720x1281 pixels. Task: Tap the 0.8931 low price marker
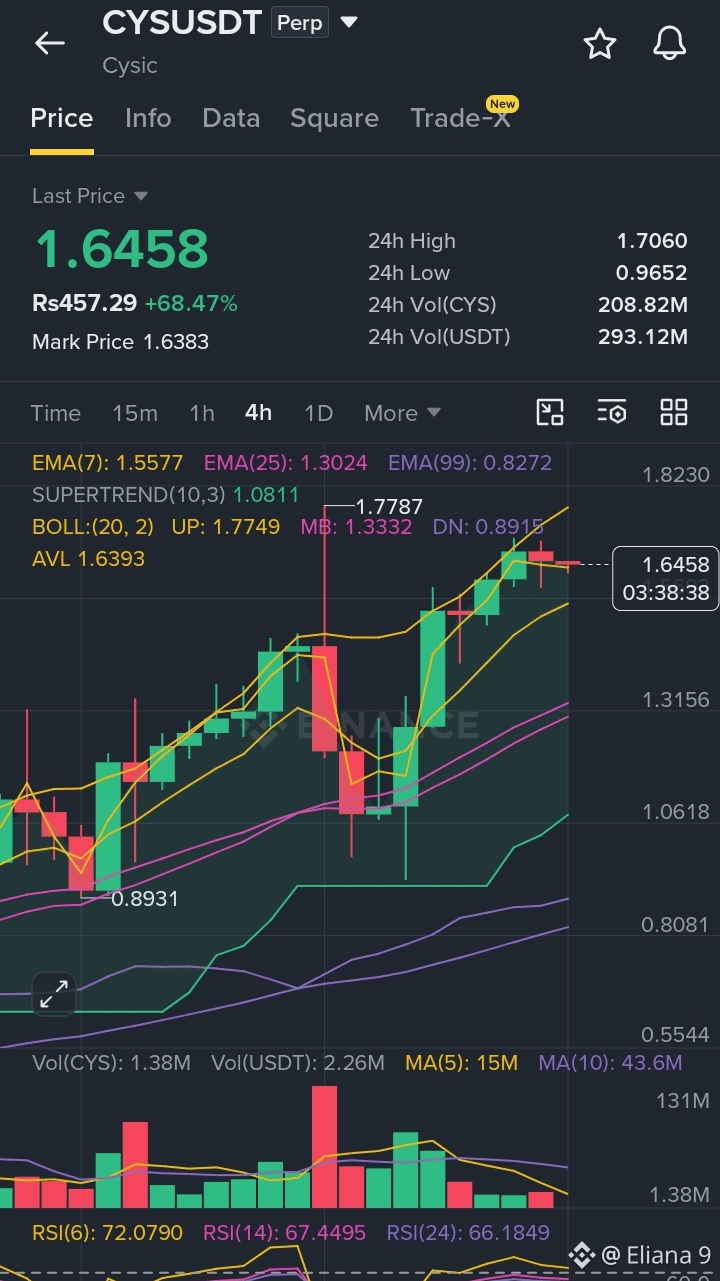click(145, 899)
